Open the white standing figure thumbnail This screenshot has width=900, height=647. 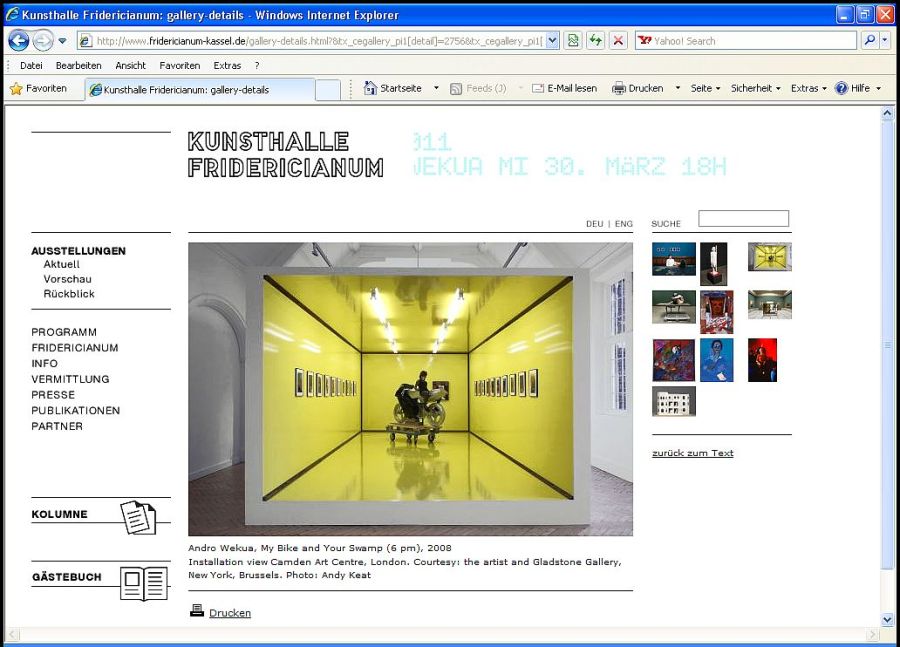[713, 264]
